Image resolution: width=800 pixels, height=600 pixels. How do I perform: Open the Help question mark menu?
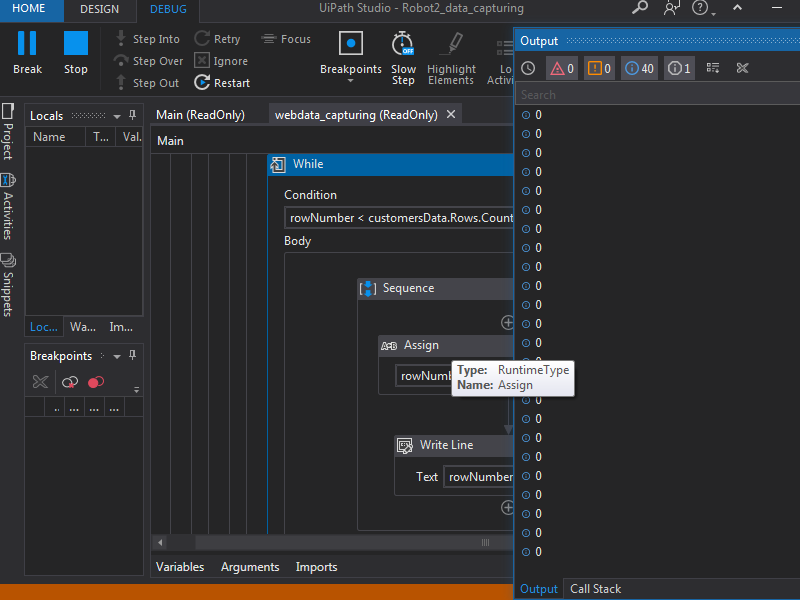coord(703,8)
